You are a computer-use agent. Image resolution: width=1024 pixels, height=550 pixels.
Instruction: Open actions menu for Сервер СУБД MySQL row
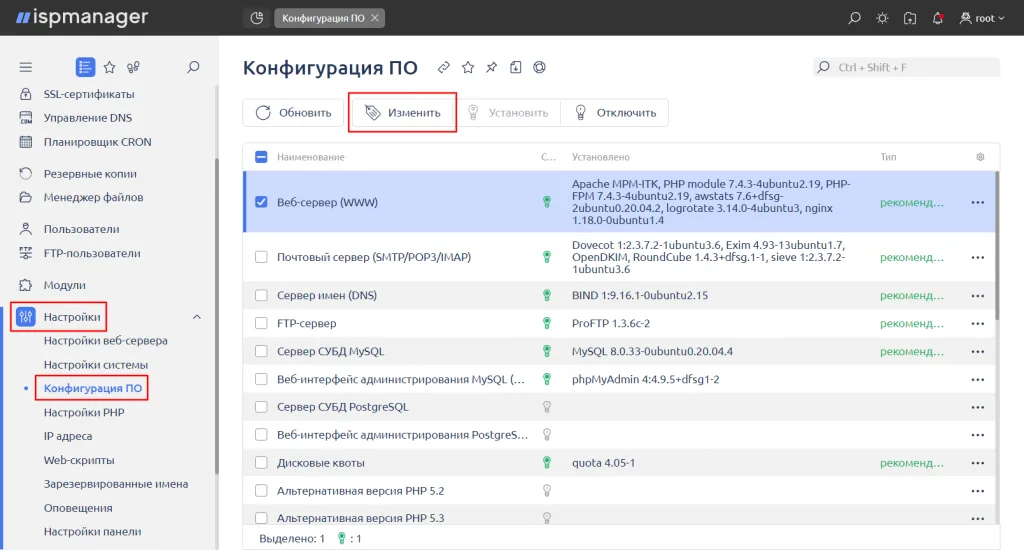978,351
